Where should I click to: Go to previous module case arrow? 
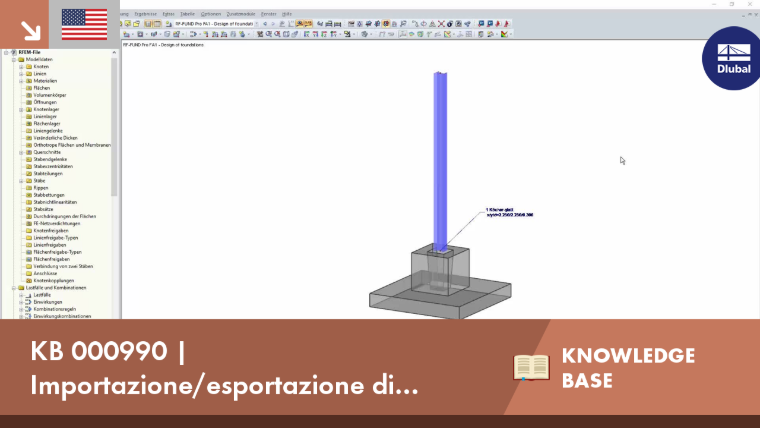265,24
